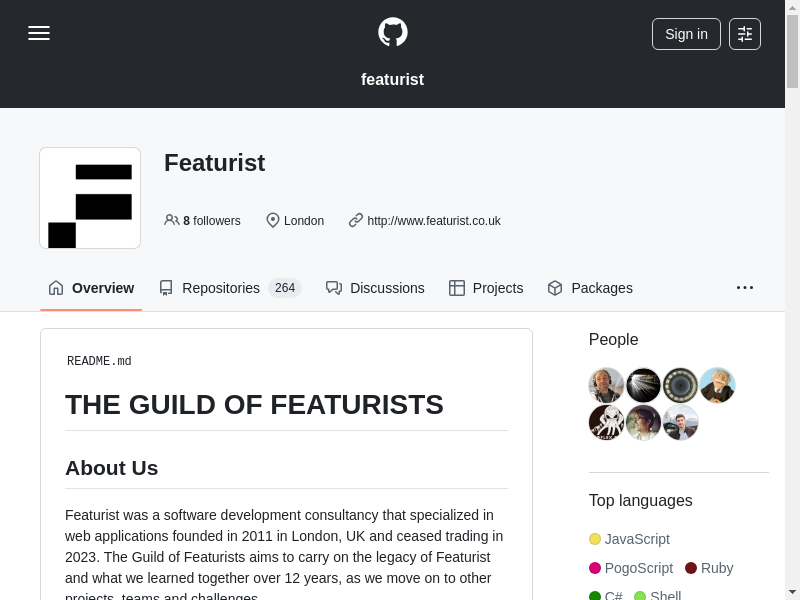
Task: Click the Packages box icon
Action: click(x=555, y=288)
